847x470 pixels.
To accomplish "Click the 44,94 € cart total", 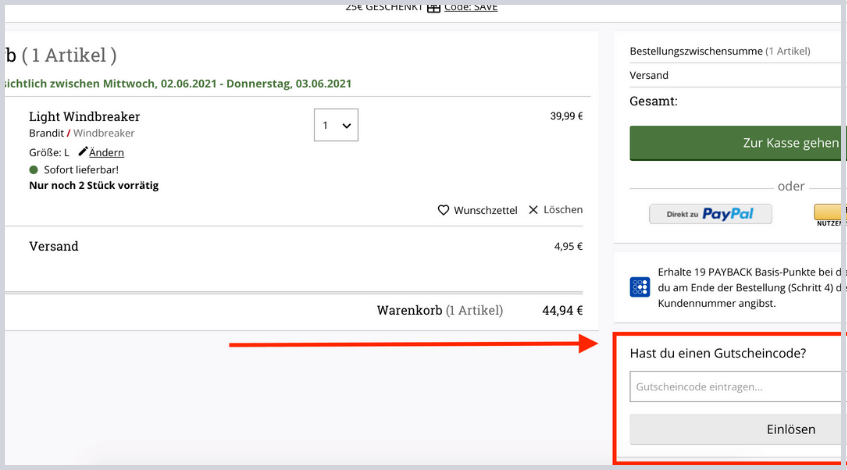I will 562,311.
